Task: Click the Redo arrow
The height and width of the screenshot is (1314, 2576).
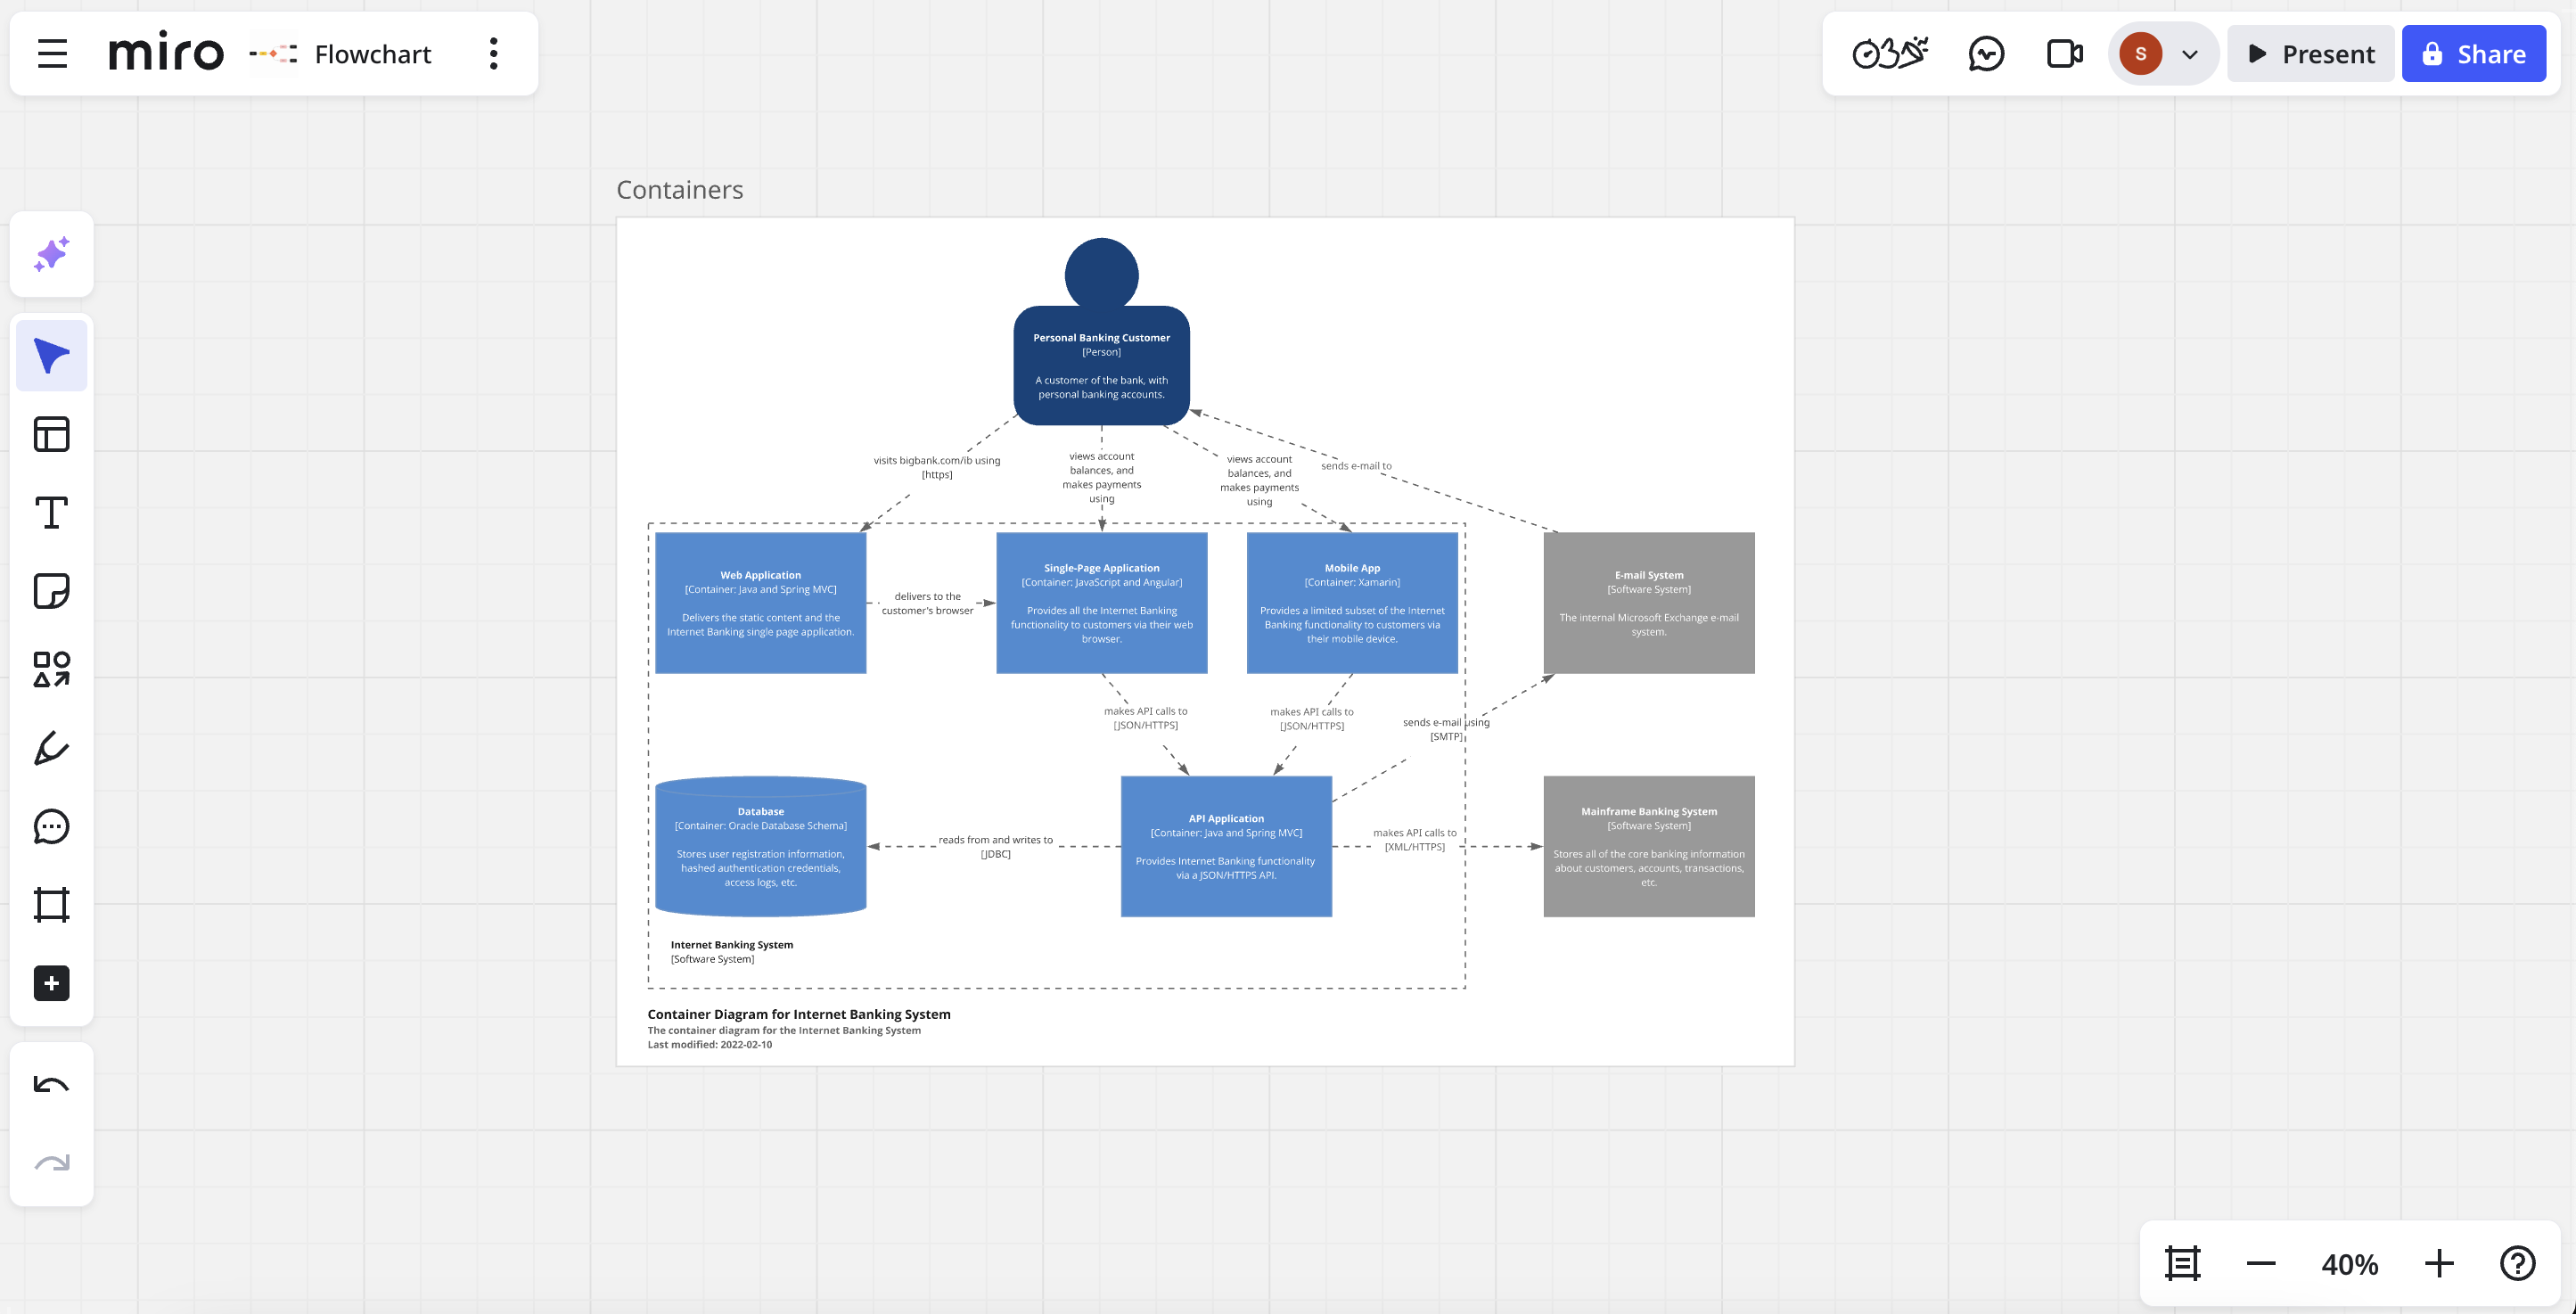Action: 52,1163
